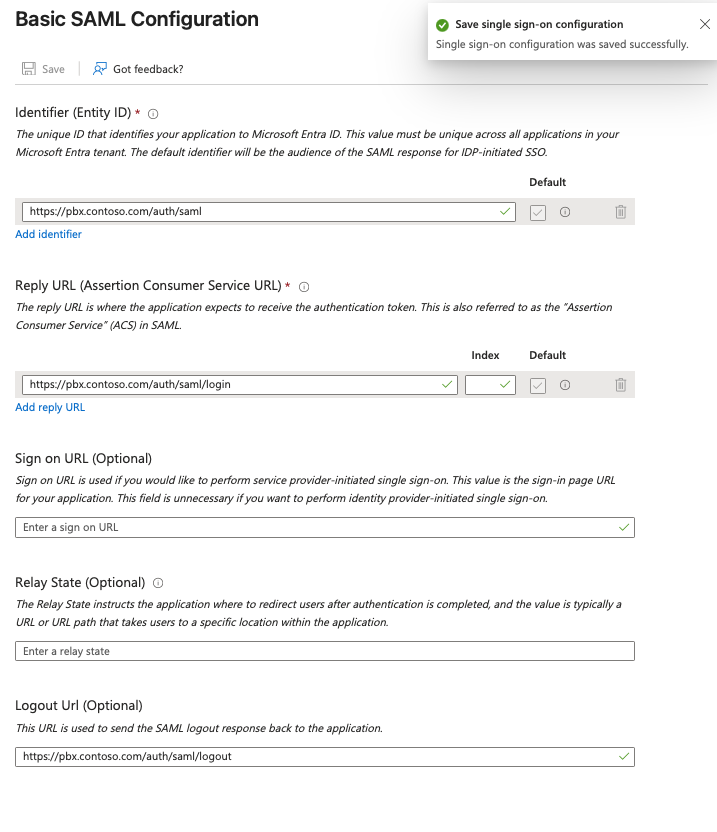The width and height of the screenshot is (717, 832).
Task: Click the Save disk icon
Action: click(28, 69)
